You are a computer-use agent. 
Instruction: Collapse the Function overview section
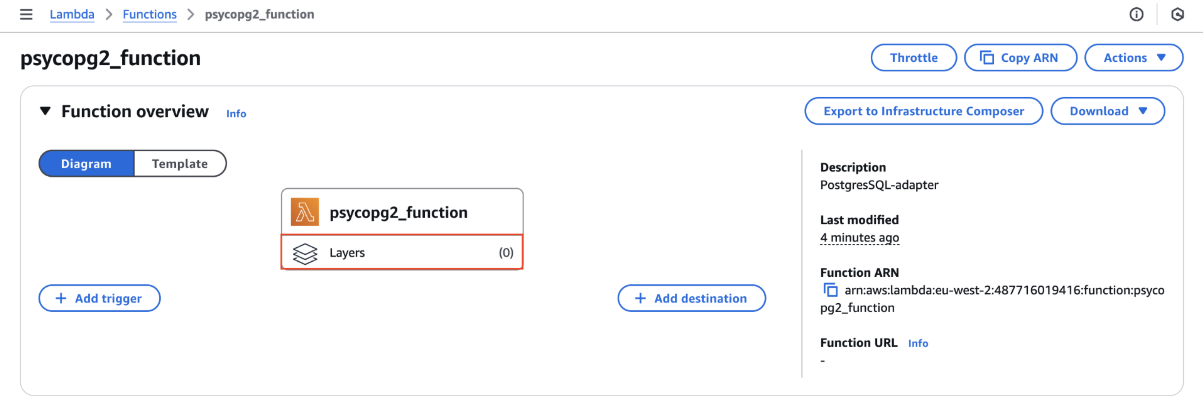click(x=45, y=112)
